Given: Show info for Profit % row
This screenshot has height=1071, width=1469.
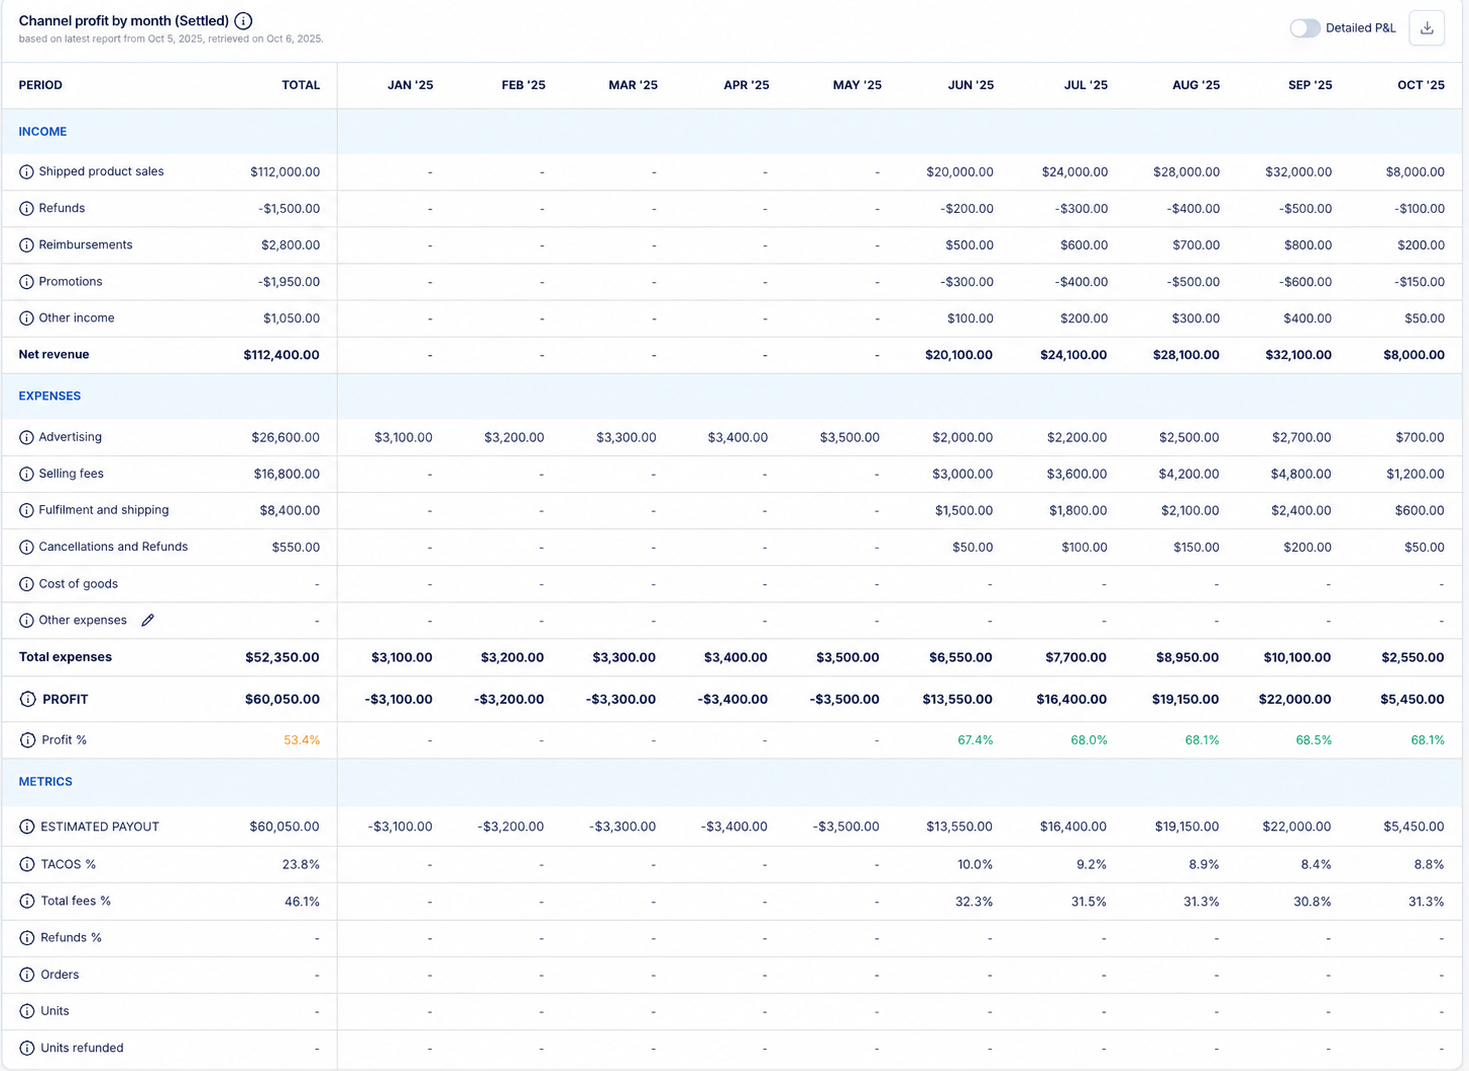Looking at the screenshot, I should [27, 740].
